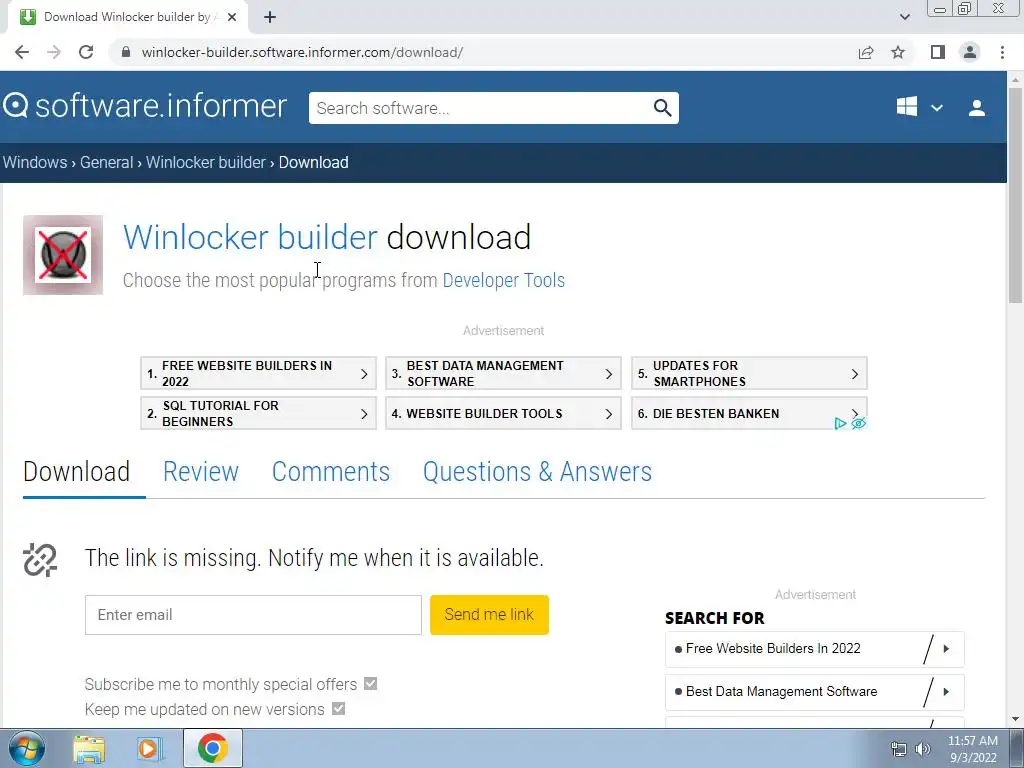Click the Chrome taskbar icon

pos(213,748)
